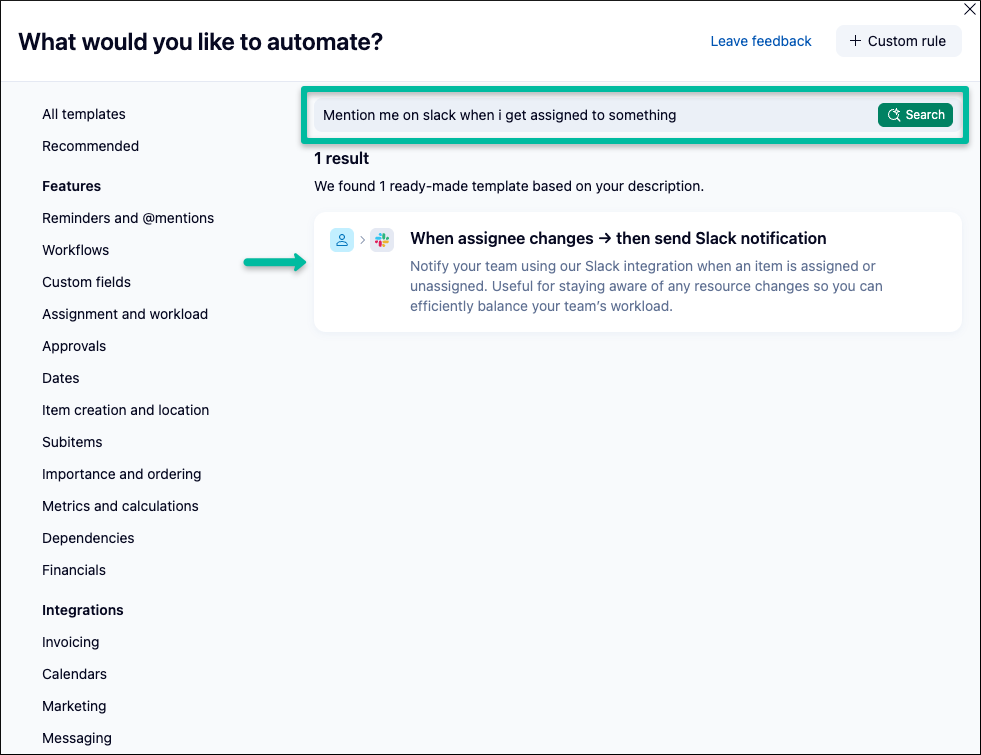
Task: Click the Custom rule button
Action: point(898,41)
